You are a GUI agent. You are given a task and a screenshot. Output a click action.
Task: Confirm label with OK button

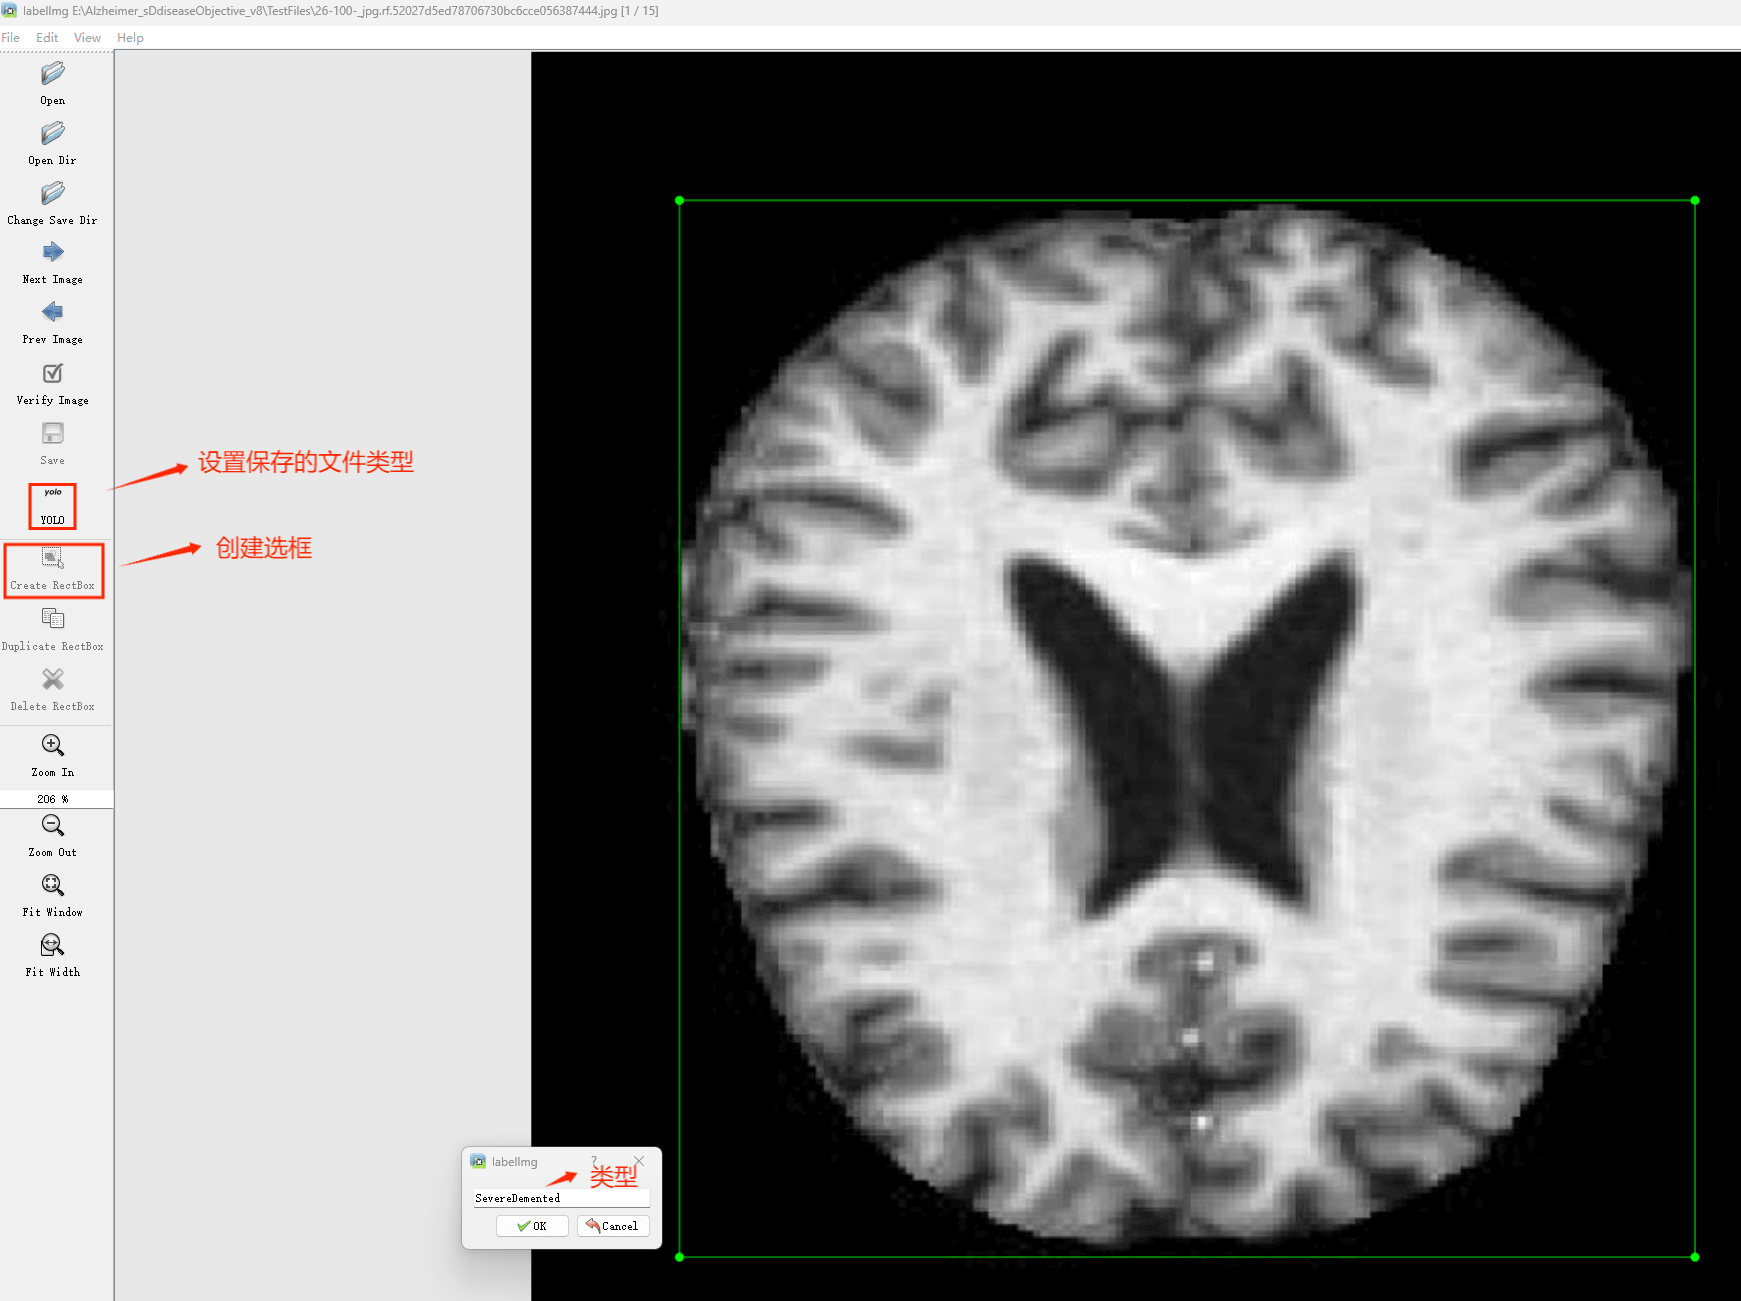[532, 1226]
